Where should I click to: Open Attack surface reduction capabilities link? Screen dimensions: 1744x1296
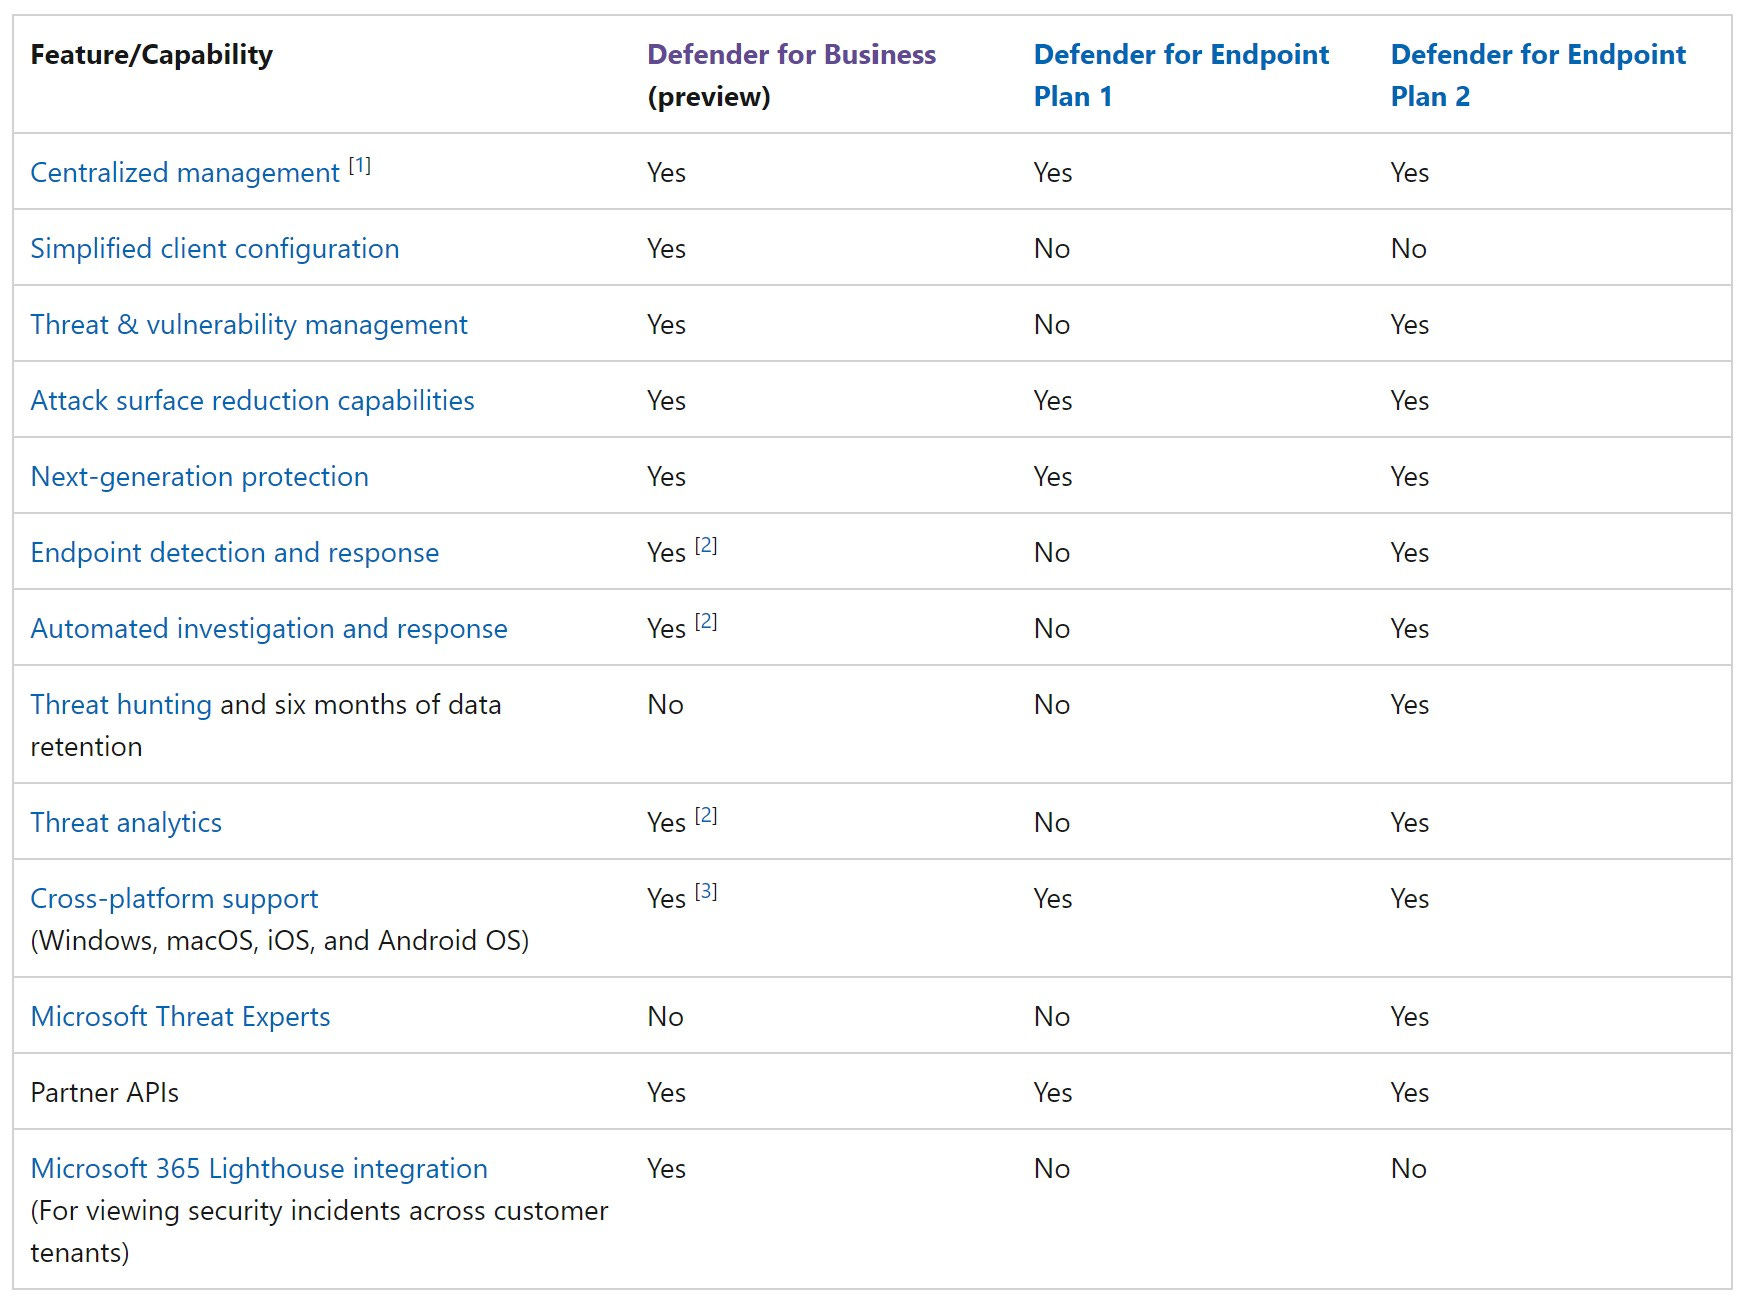[252, 401]
